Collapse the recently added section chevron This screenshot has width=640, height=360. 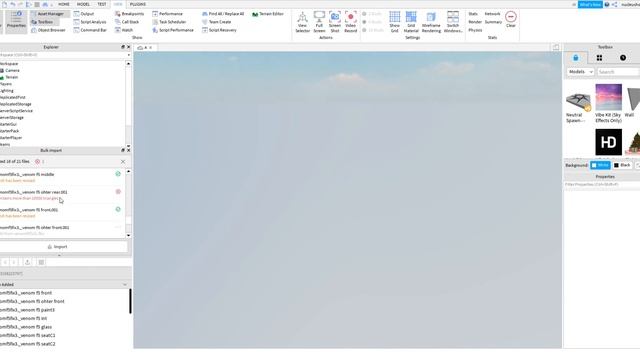coord(125,284)
